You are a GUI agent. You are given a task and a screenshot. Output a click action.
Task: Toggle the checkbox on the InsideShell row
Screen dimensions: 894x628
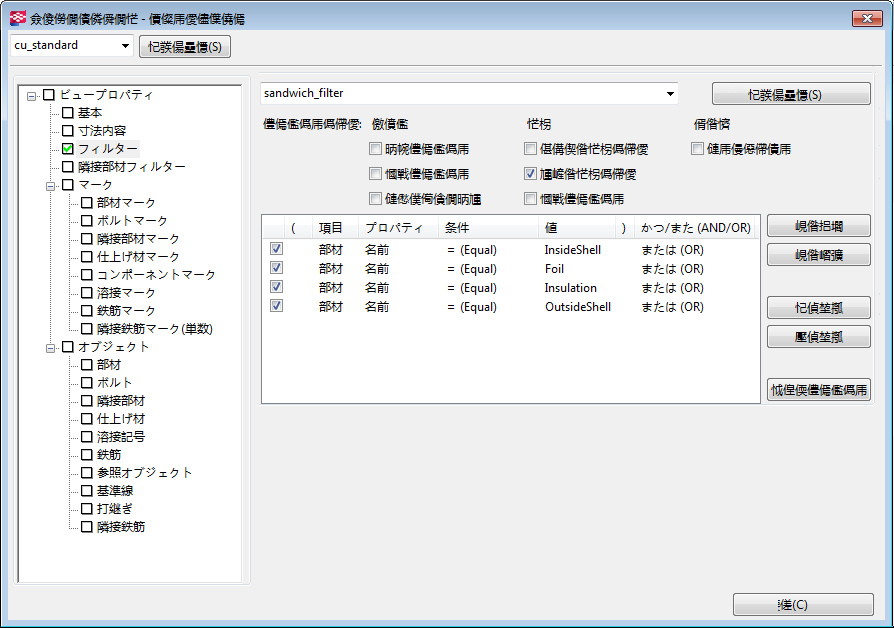point(276,249)
